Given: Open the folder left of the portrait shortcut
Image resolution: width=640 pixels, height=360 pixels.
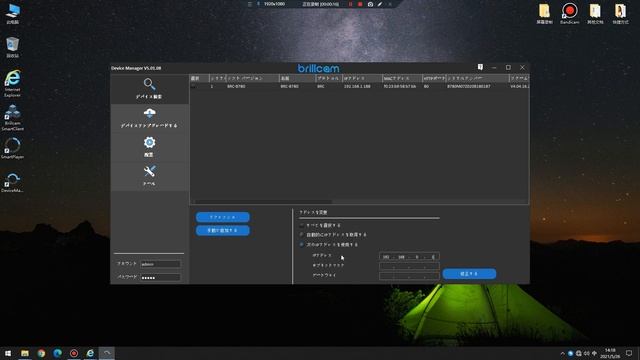Looking at the screenshot, I should pyautogui.click(x=595, y=13).
